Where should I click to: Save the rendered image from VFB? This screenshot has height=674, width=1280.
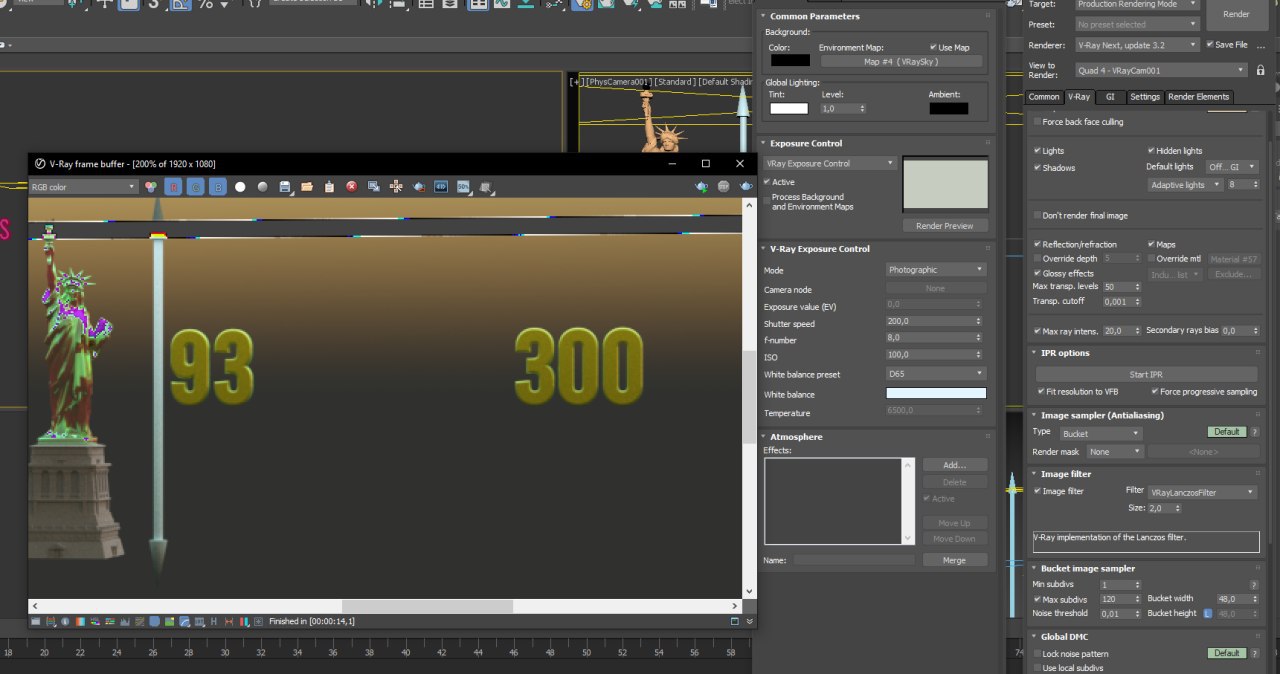285,186
